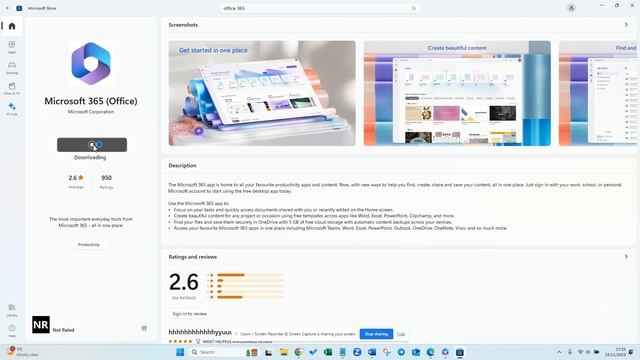Show hidden system tray icons

(x=559, y=352)
